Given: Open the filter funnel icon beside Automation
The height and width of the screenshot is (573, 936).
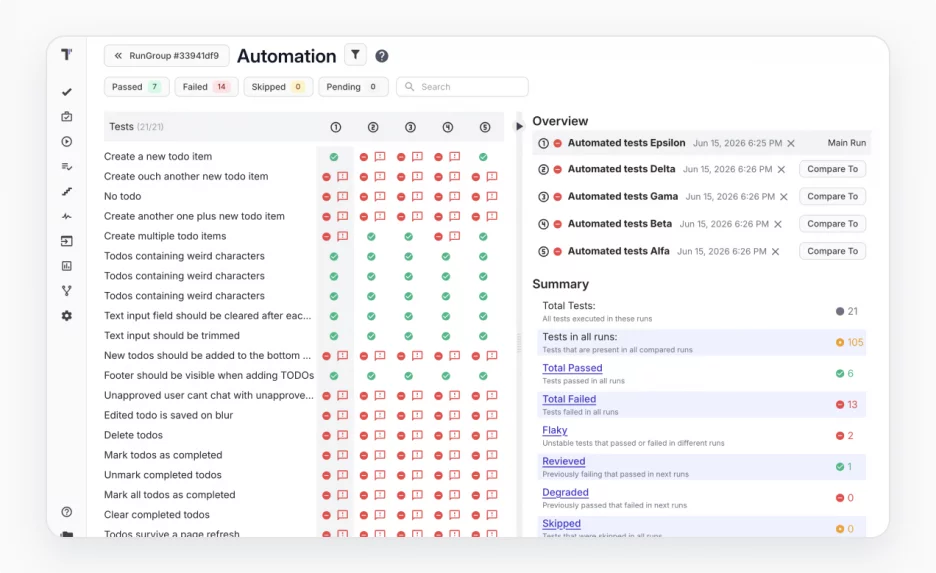Looking at the screenshot, I should coord(355,55).
